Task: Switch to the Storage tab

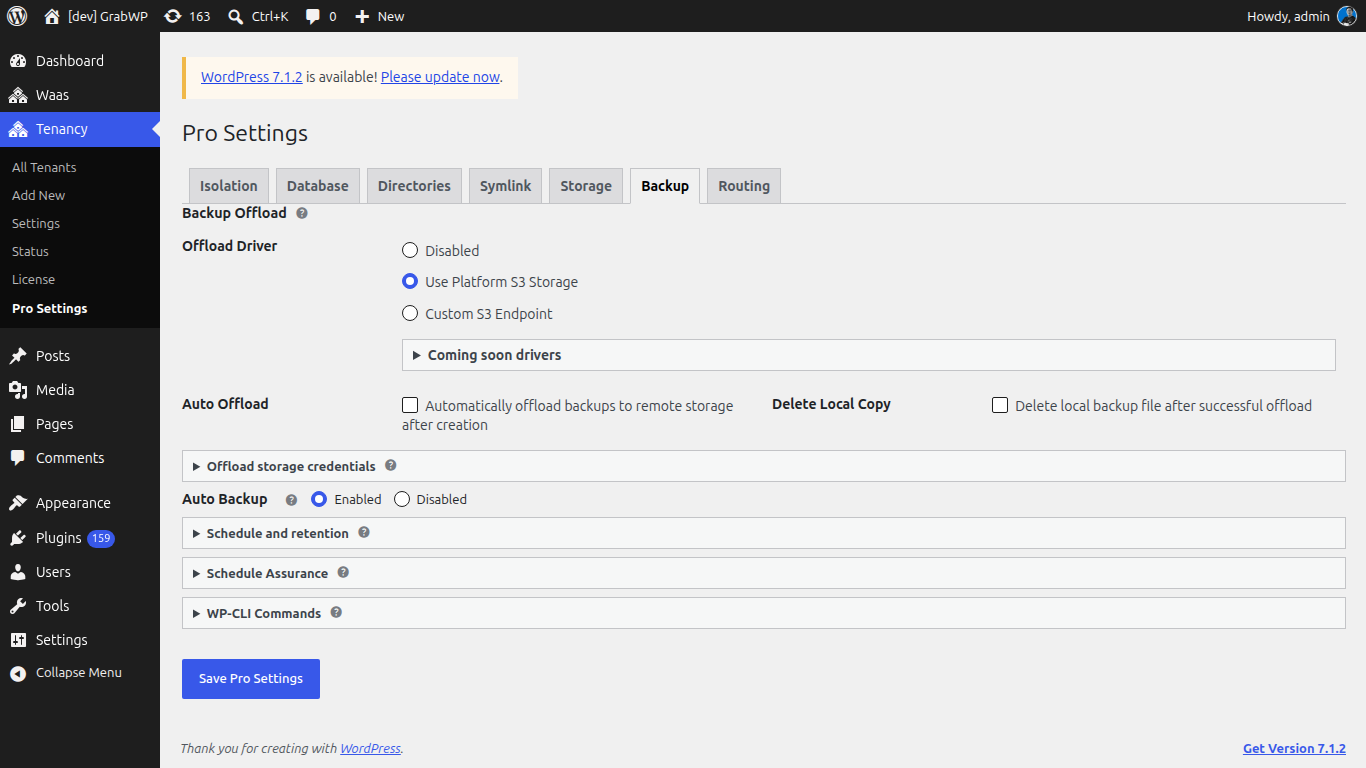Action: (x=586, y=186)
